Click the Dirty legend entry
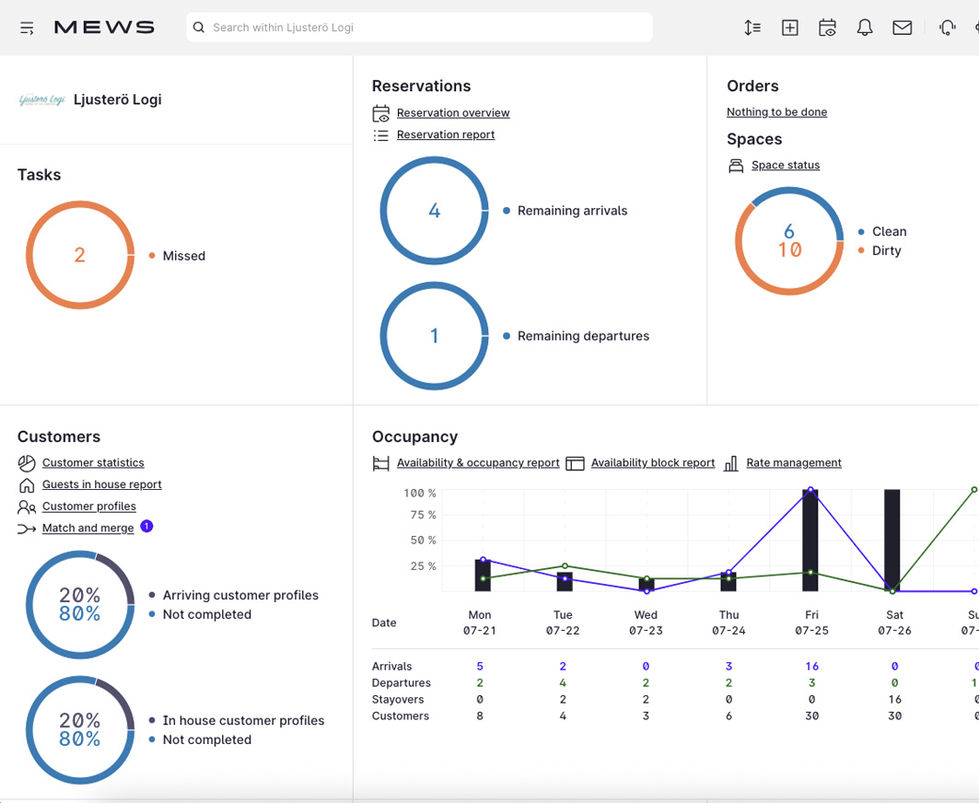The height and width of the screenshot is (803, 979). pos(886,251)
